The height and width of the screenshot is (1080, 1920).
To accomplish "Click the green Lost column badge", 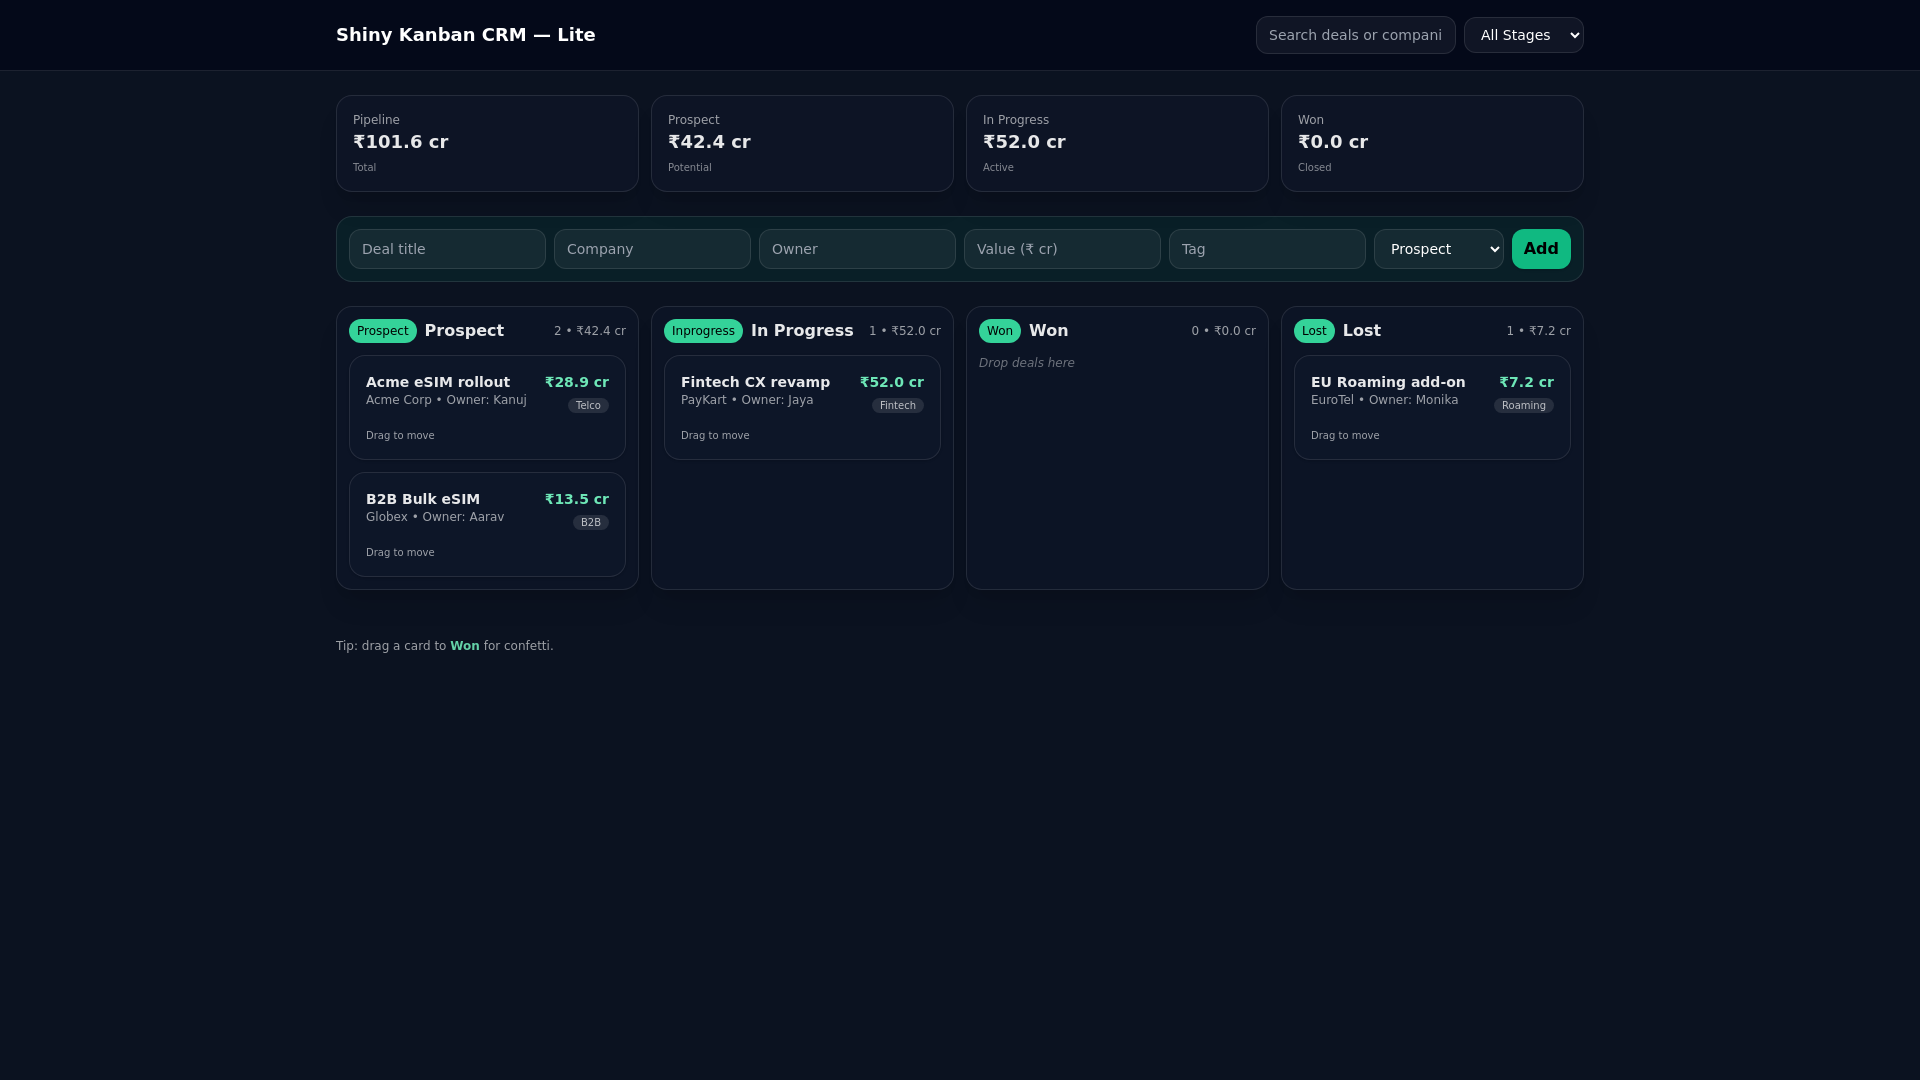I will click(x=1314, y=331).
